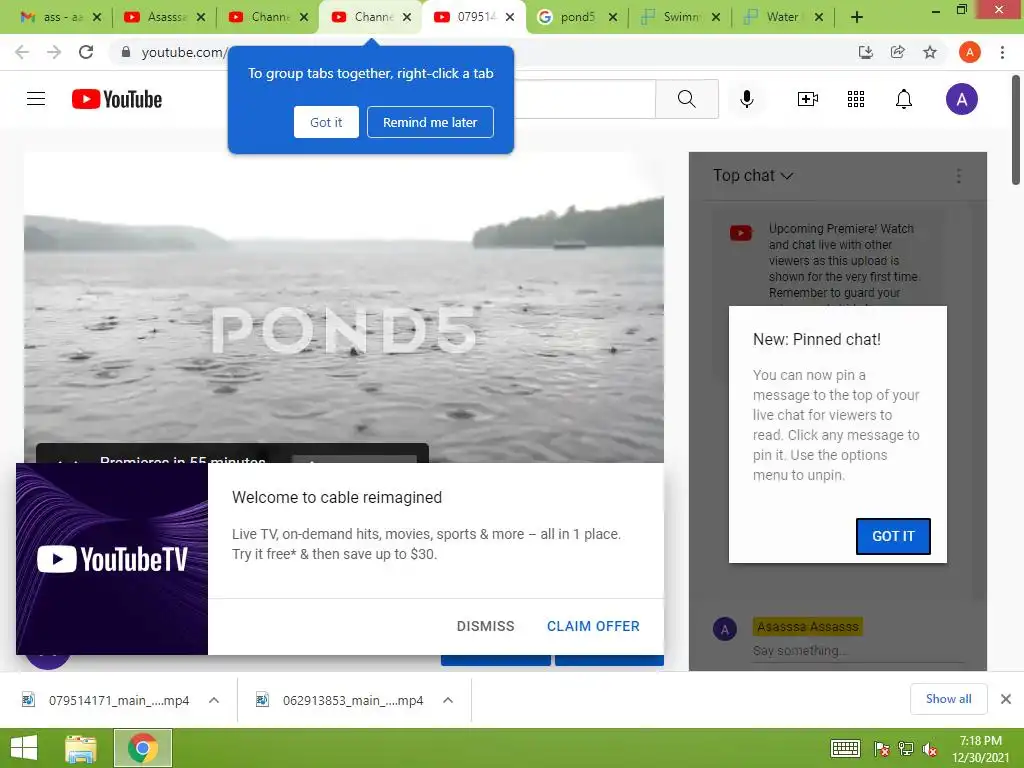This screenshot has height=768, width=1024.
Task: Open a new Chrome tab
Action: point(857,18)
